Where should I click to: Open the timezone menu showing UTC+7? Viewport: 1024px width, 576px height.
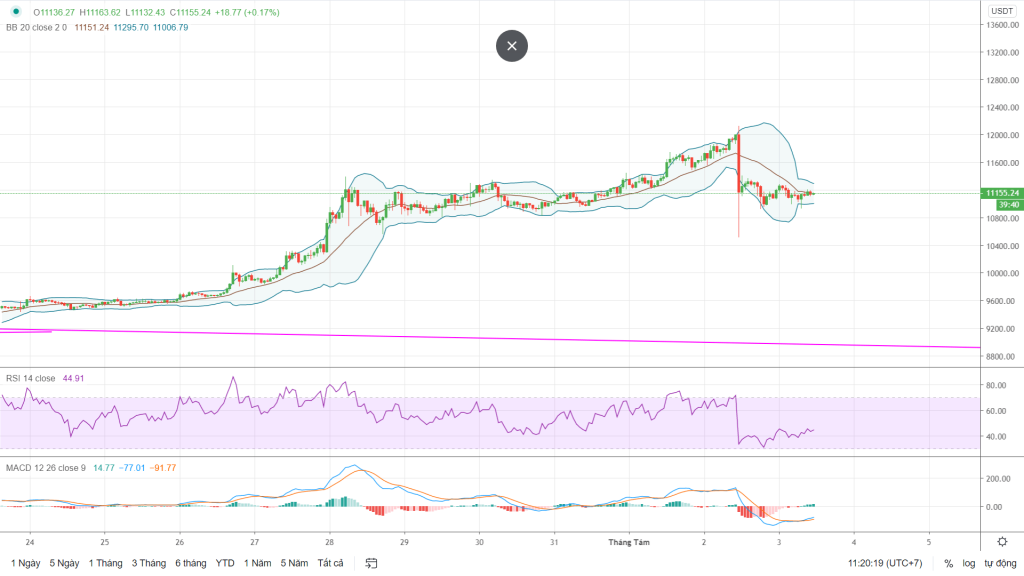click(x=885, y=563)
